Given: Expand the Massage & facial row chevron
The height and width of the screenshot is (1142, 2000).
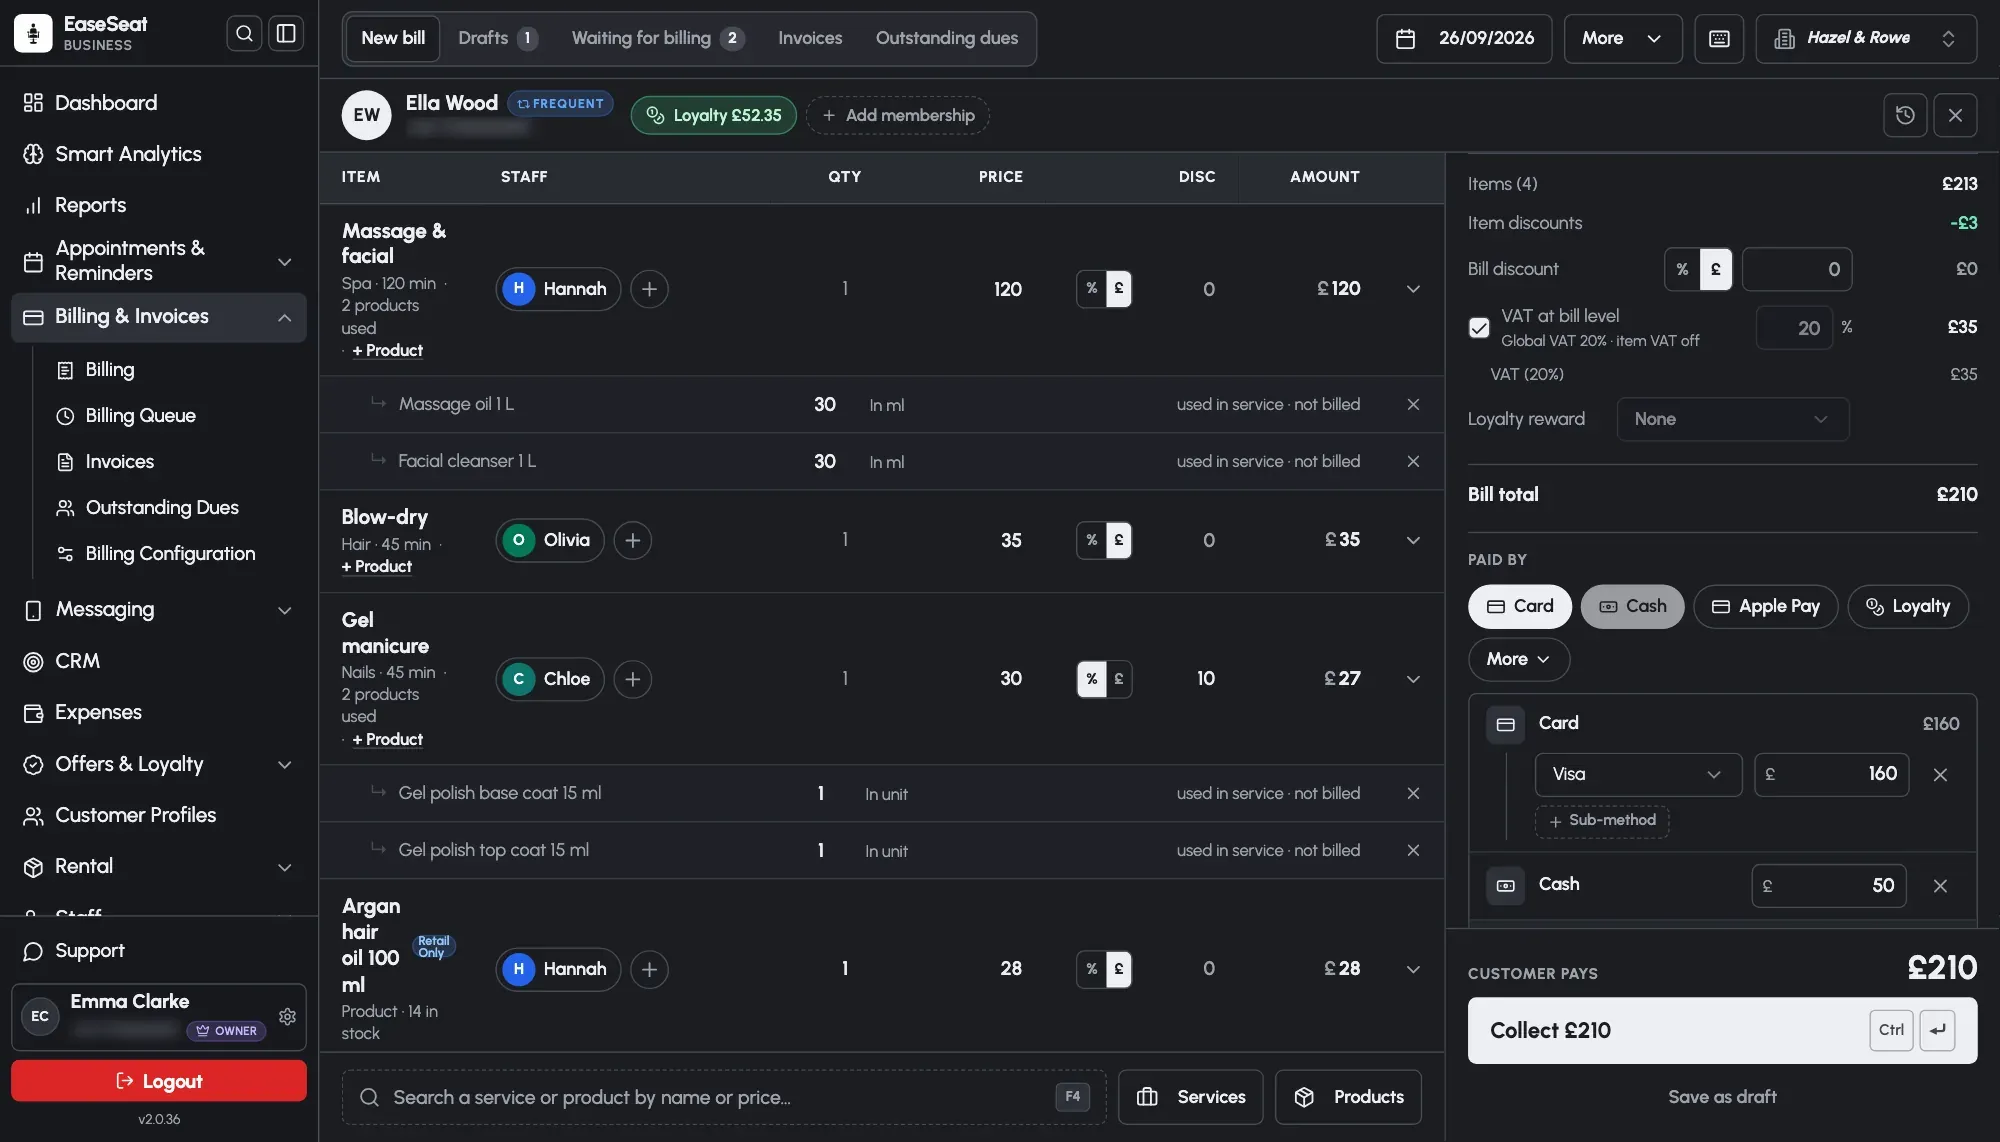Looking at the screenshot, I should coord(1413,289).
